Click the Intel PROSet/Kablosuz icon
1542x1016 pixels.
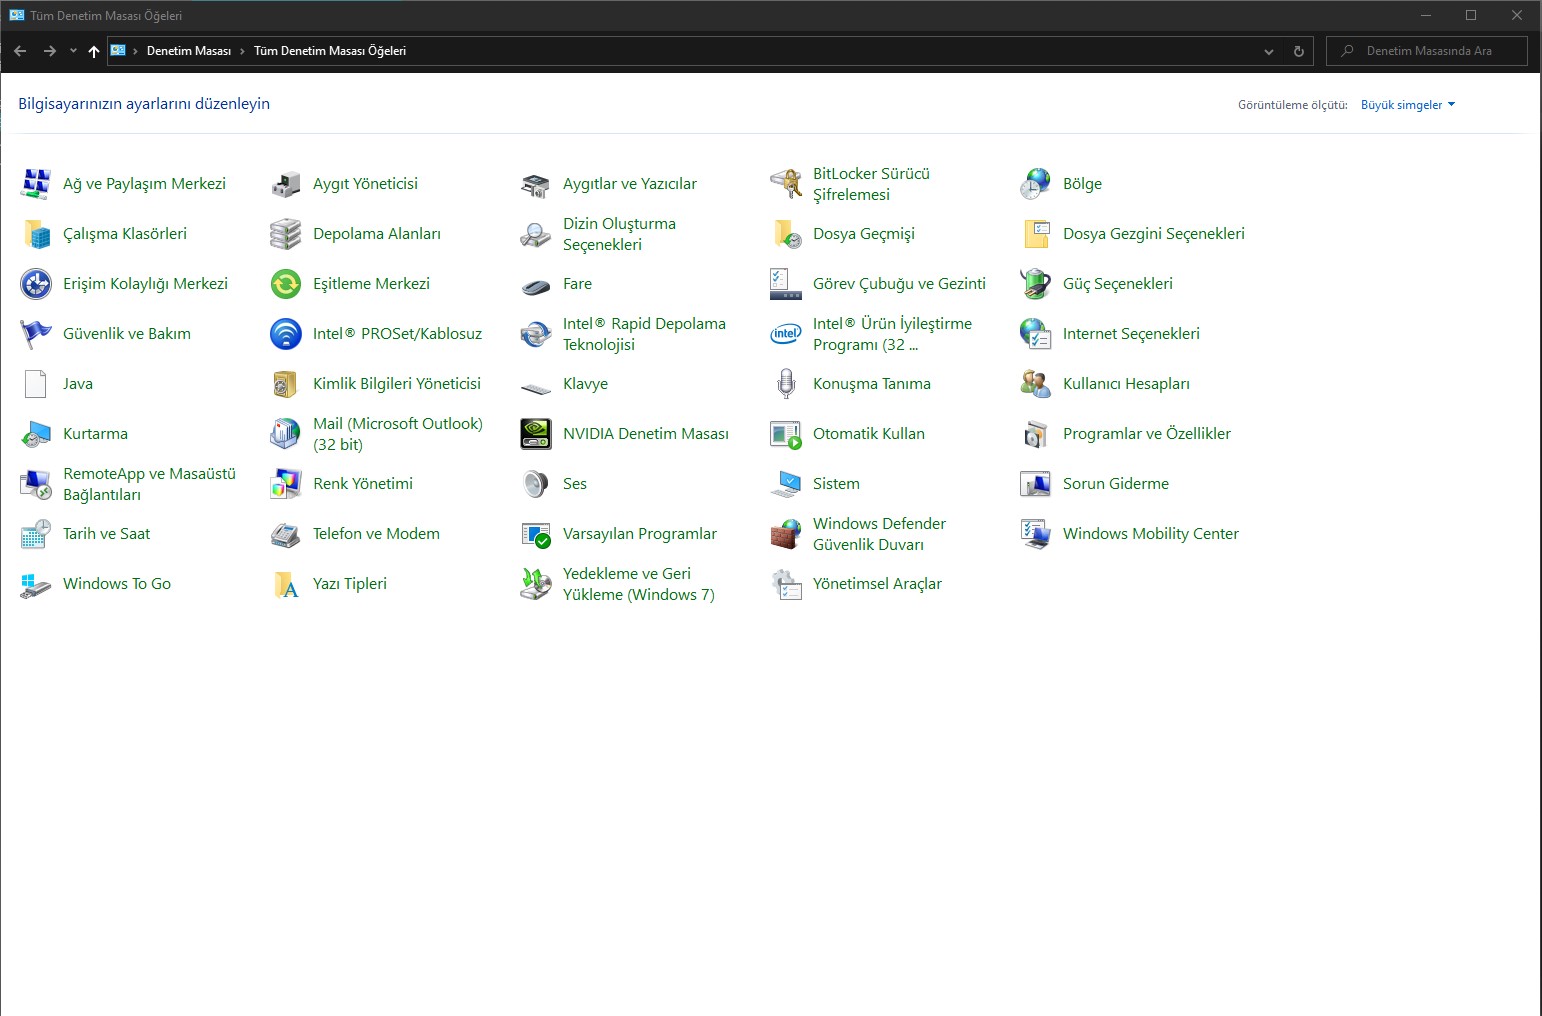tap(286, 334)
